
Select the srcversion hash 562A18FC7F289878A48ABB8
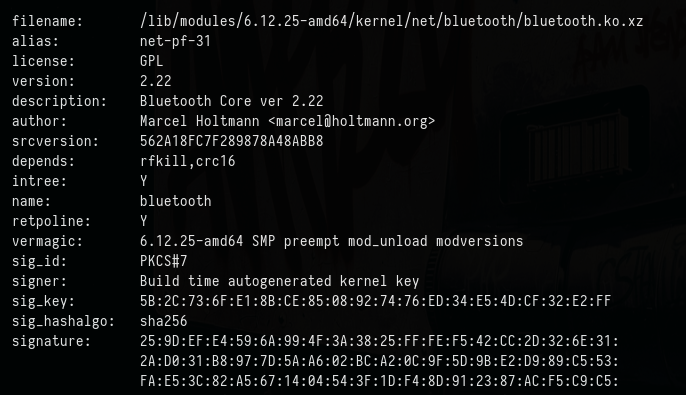(x=231, y=141)
